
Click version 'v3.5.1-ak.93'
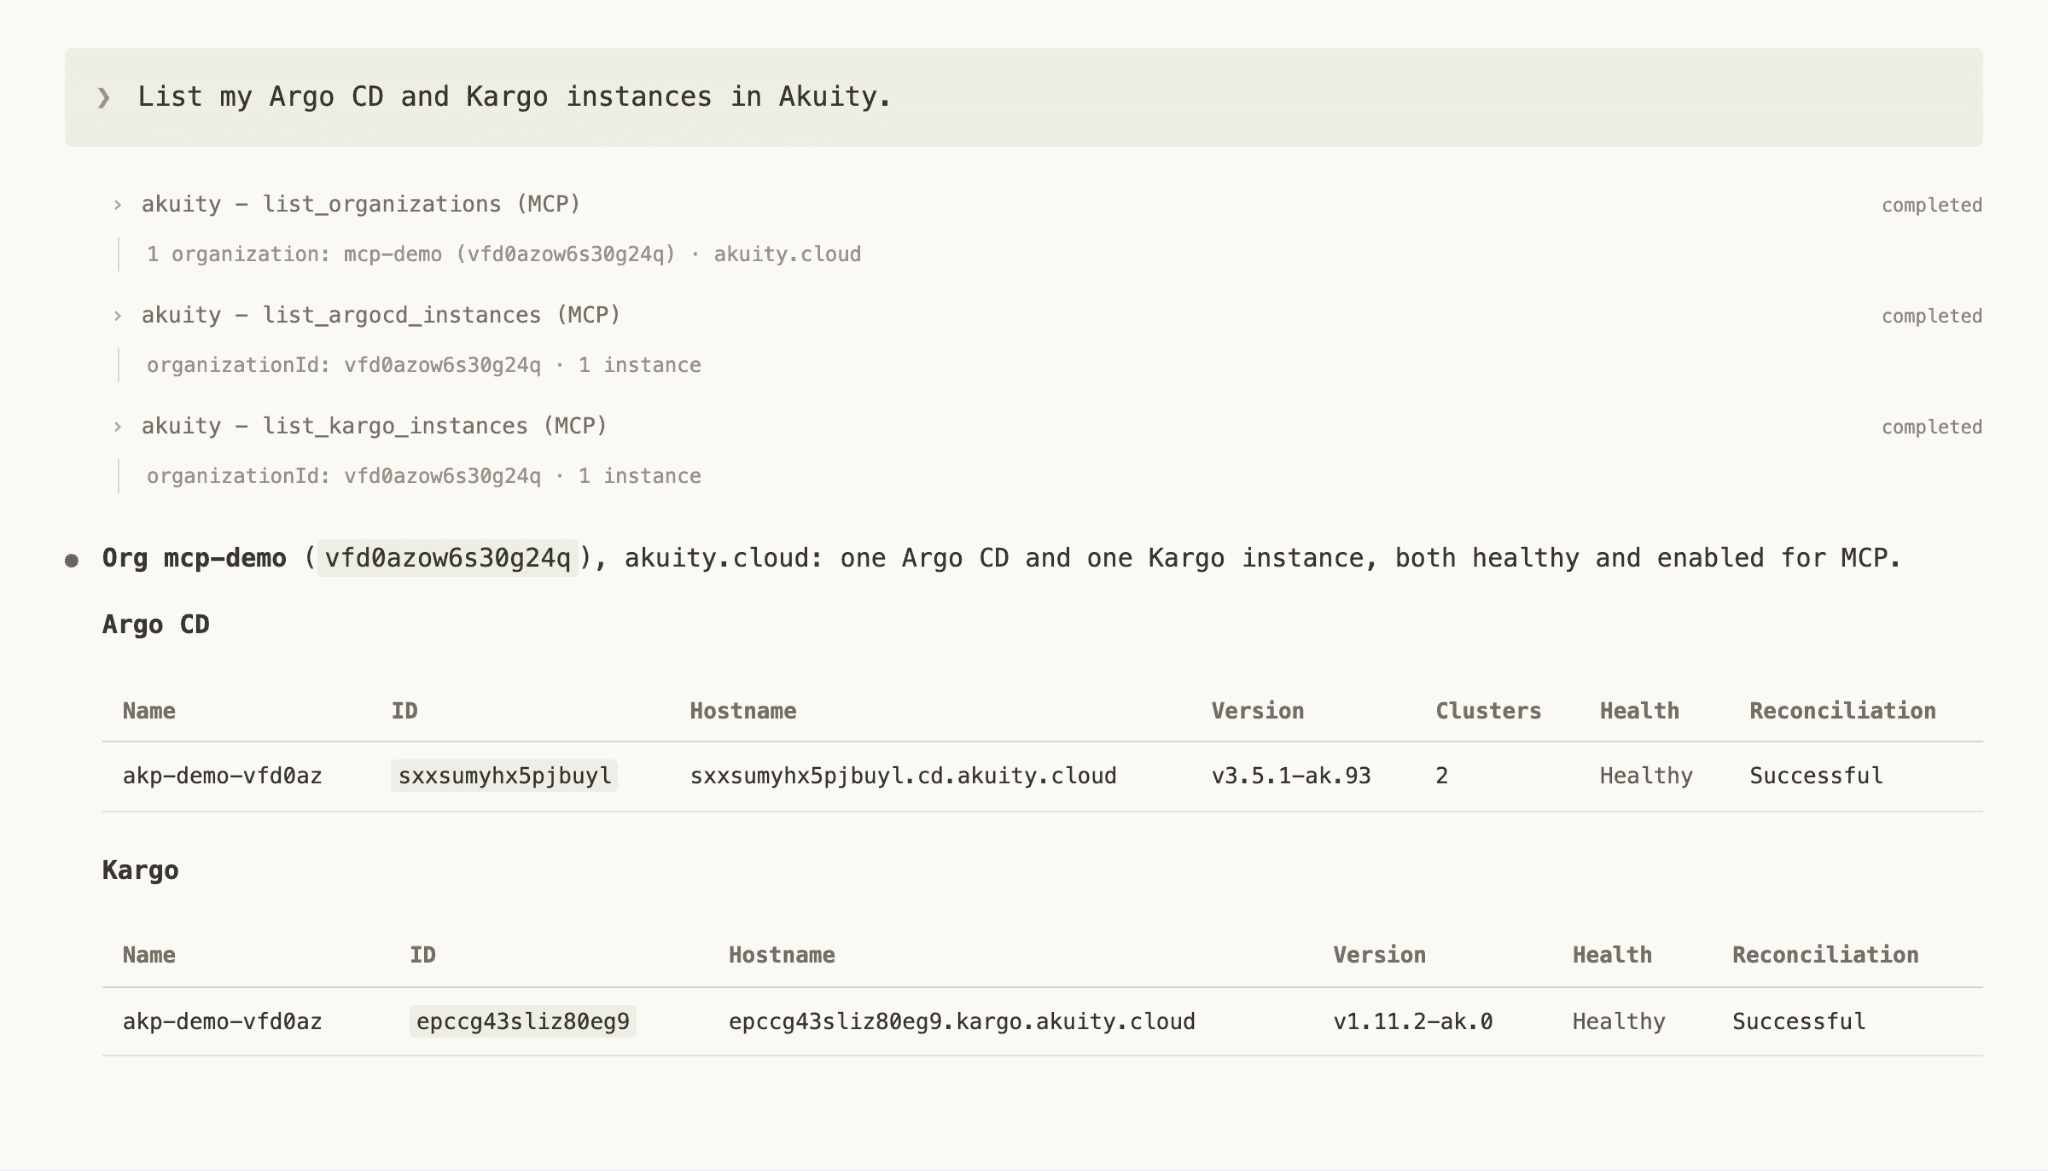(x=1291, y=776)
